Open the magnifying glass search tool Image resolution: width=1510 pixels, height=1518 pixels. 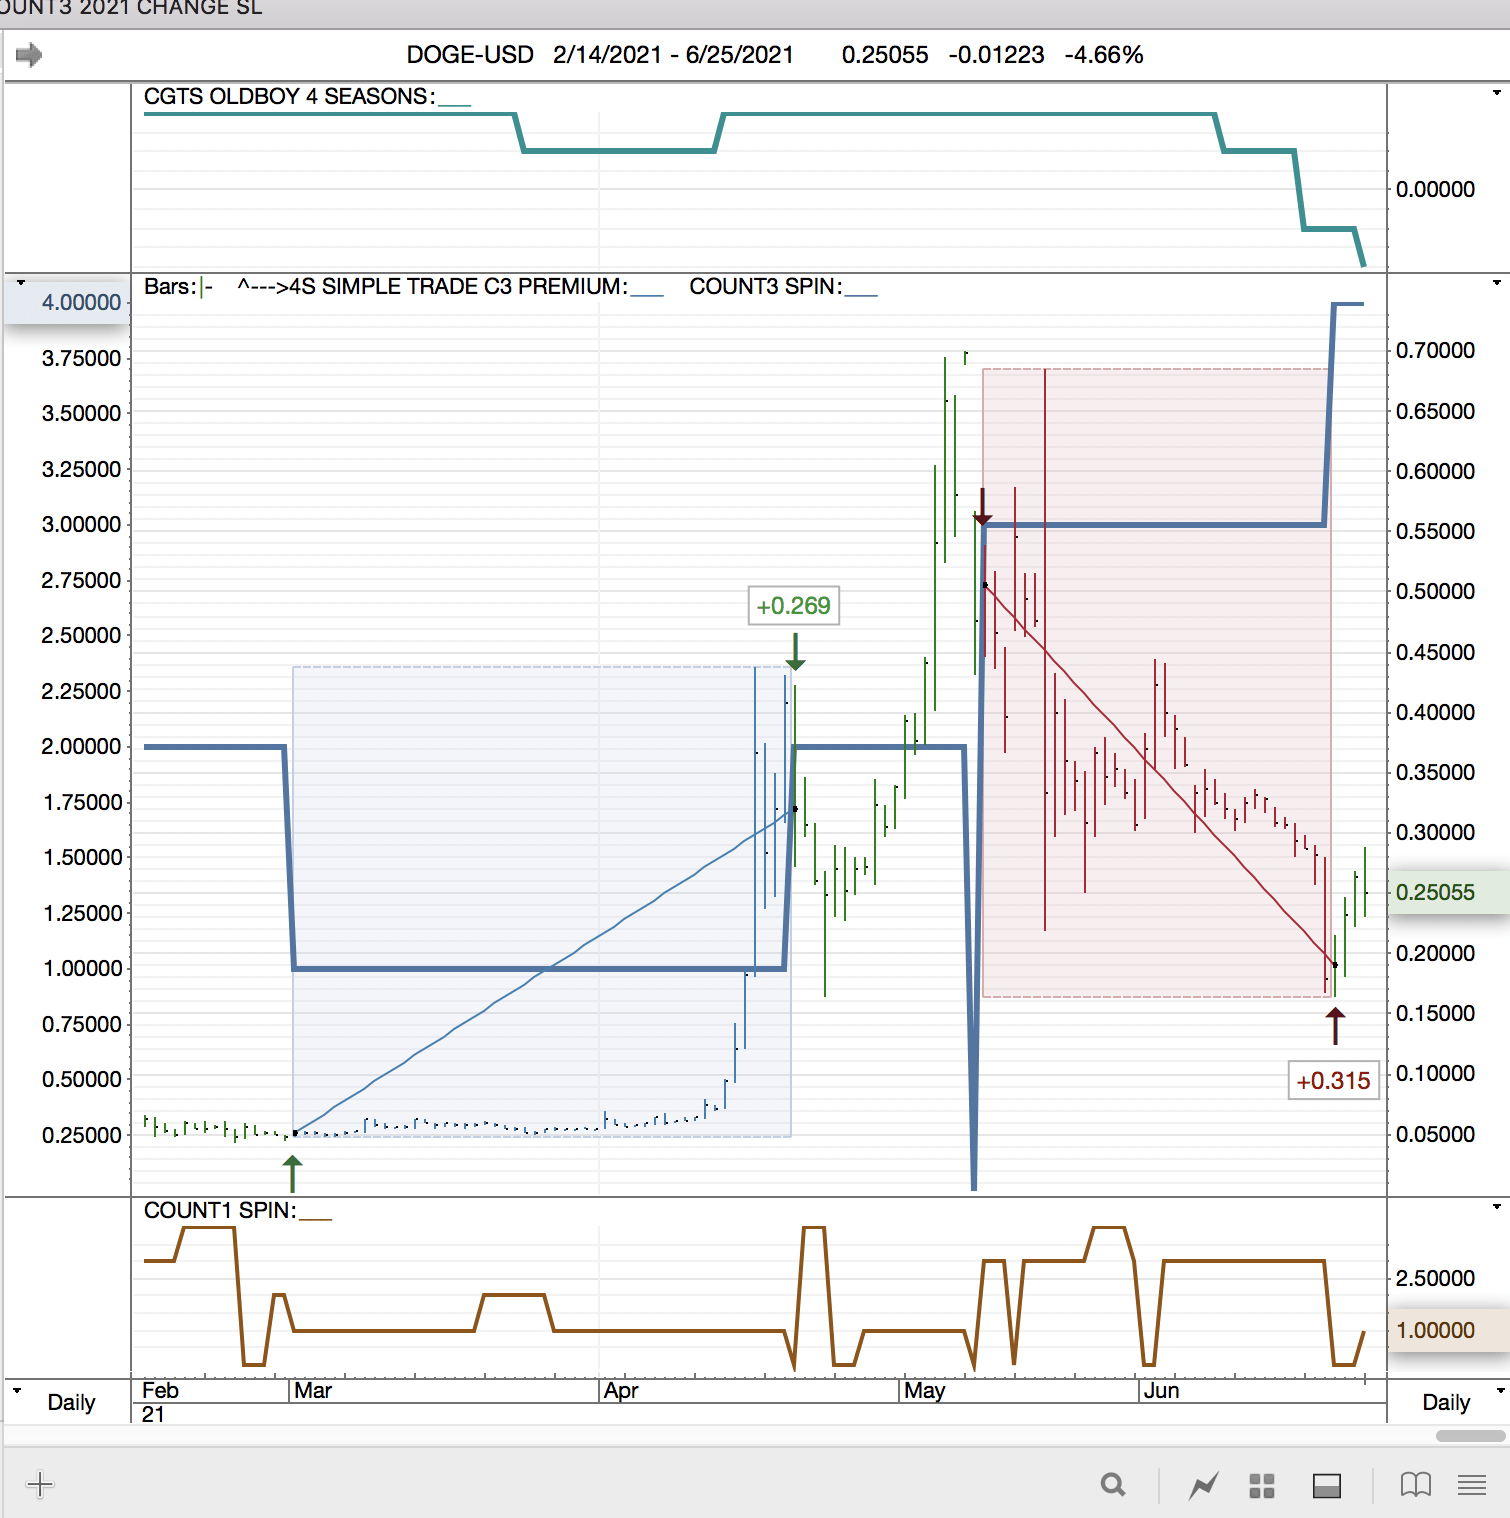pos(1112,1485)
